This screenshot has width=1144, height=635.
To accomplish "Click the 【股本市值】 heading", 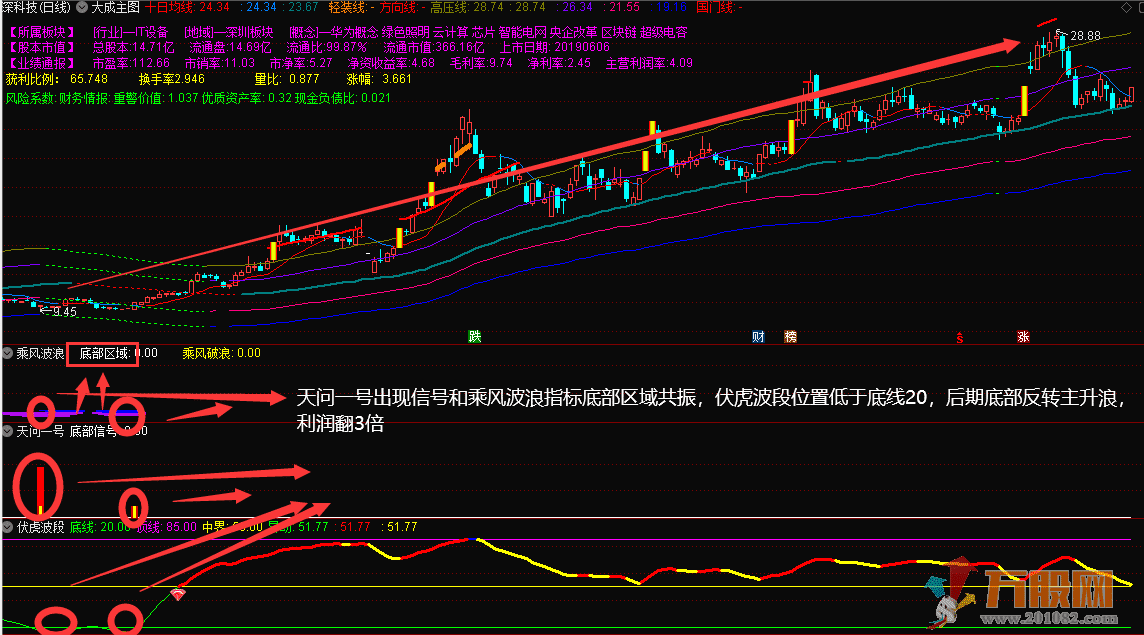I will tap(42, 47).
